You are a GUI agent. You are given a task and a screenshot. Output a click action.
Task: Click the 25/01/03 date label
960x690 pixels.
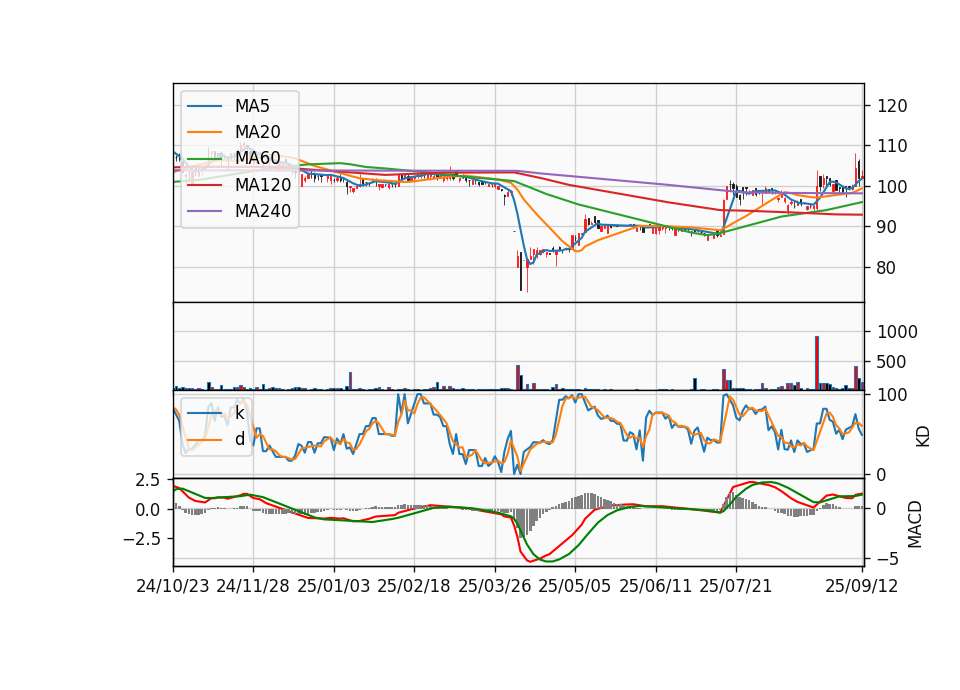click(334, 586)
